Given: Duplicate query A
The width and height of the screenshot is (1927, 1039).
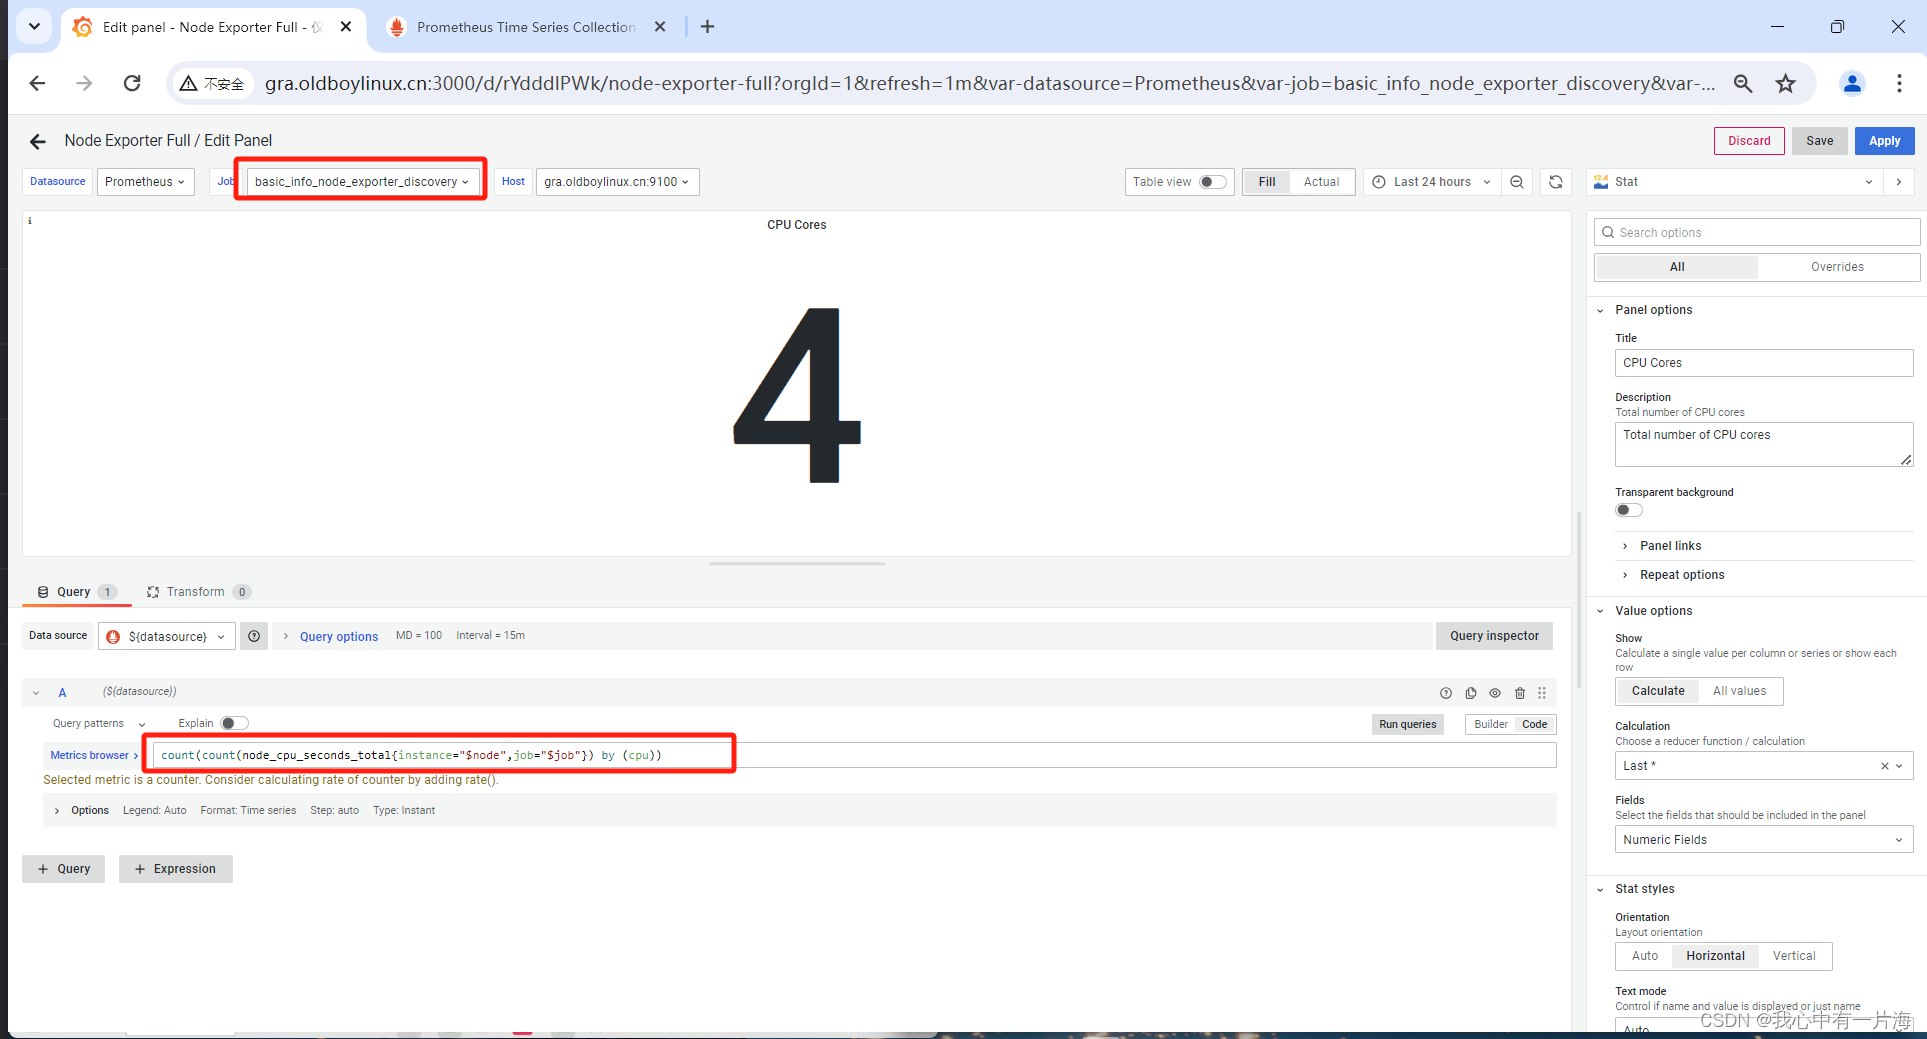Looking at the screenshot, I should tap(1471, 693).
